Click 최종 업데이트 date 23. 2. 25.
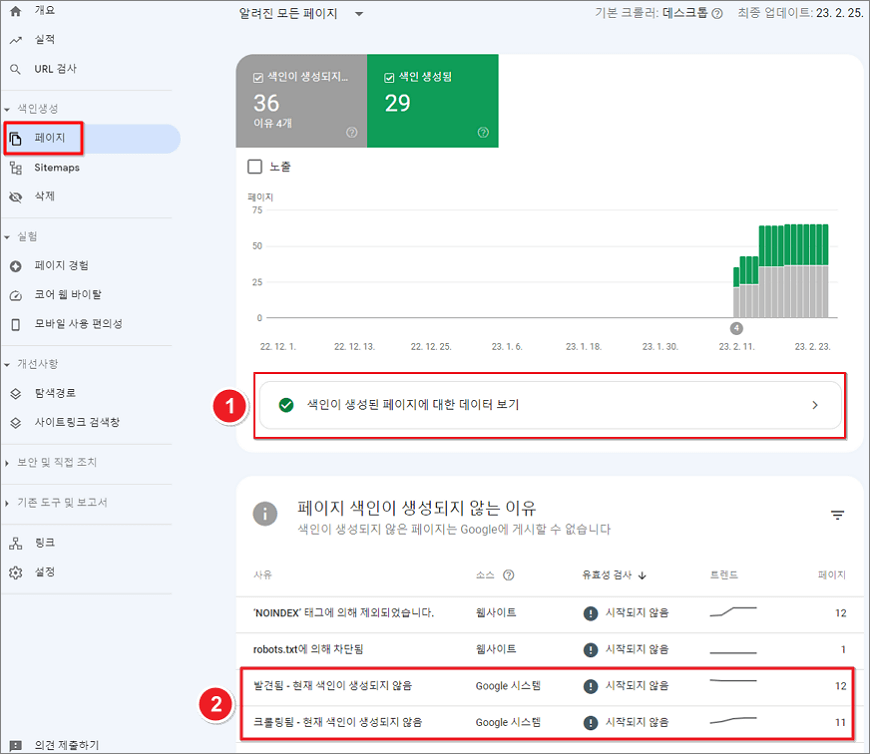Screen dimensions: 870x754 tap(839, 13)
